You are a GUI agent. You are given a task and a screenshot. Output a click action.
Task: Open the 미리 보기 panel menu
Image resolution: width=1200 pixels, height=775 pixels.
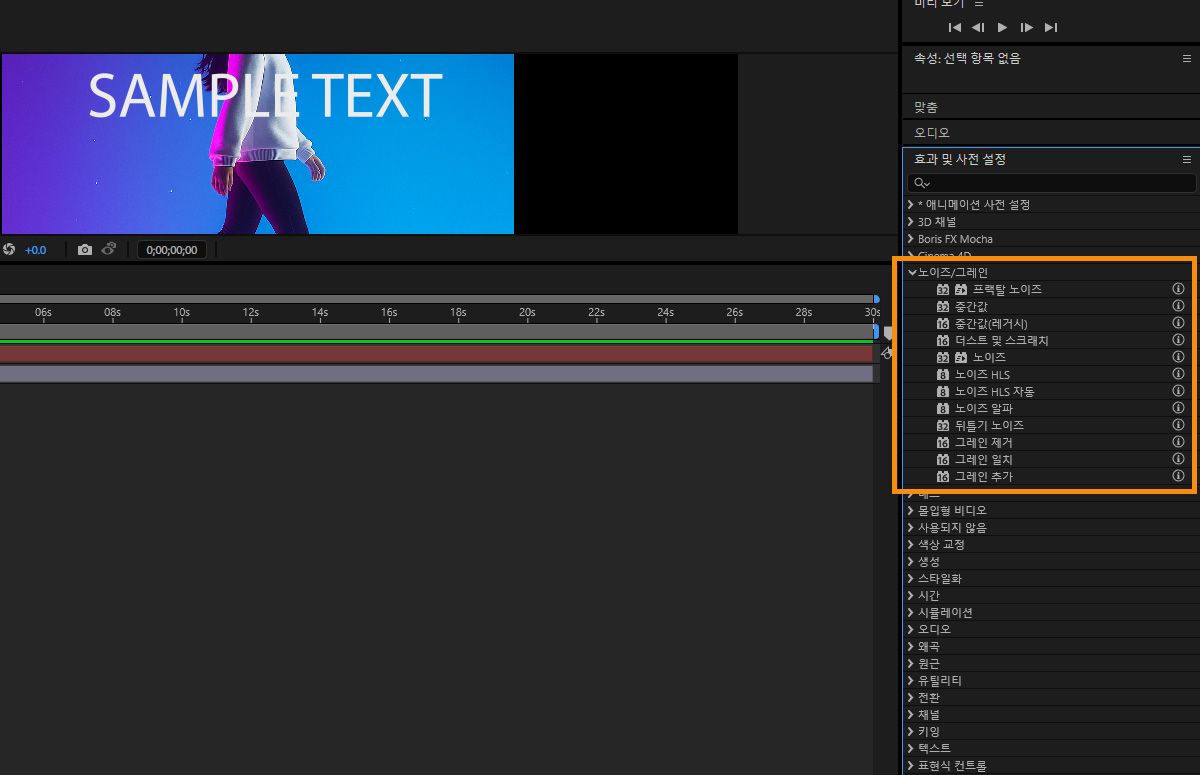pos(980,4)
